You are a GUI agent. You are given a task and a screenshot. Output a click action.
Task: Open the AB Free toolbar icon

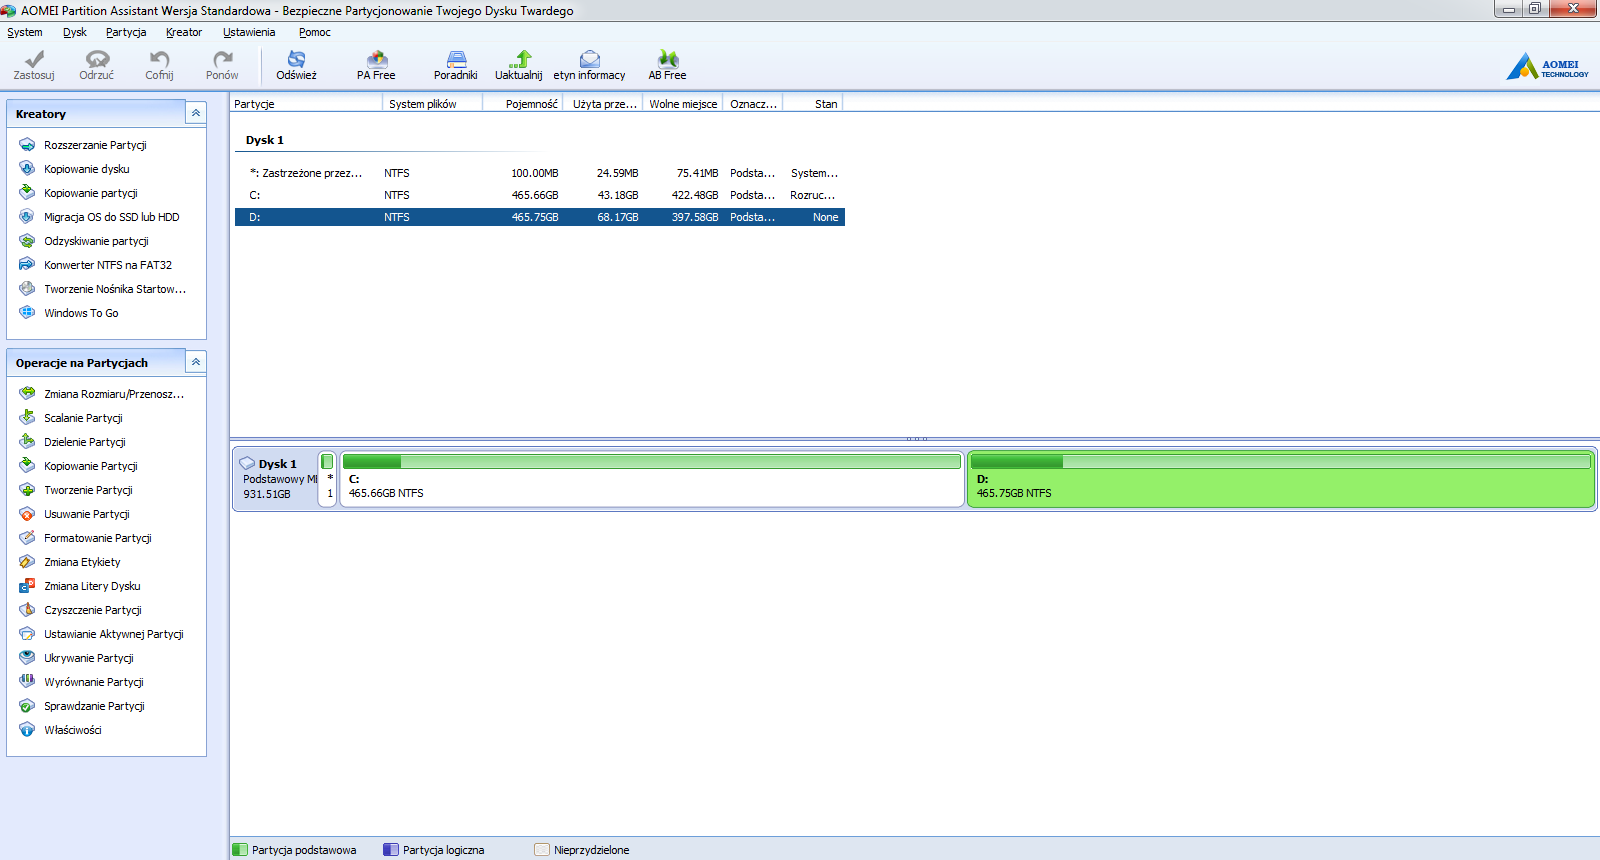[667, 59]
